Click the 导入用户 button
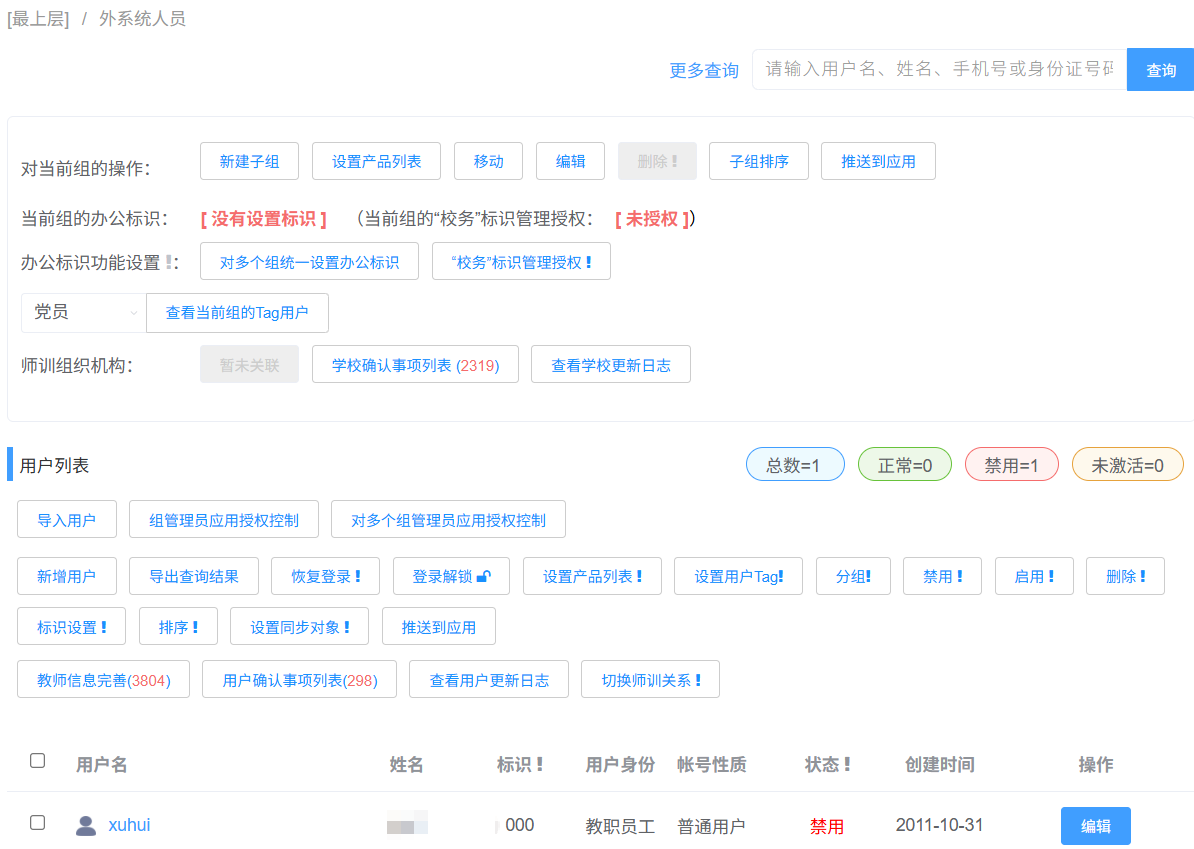The height and width of the screenshot is (849, 1194). (67, 520)
